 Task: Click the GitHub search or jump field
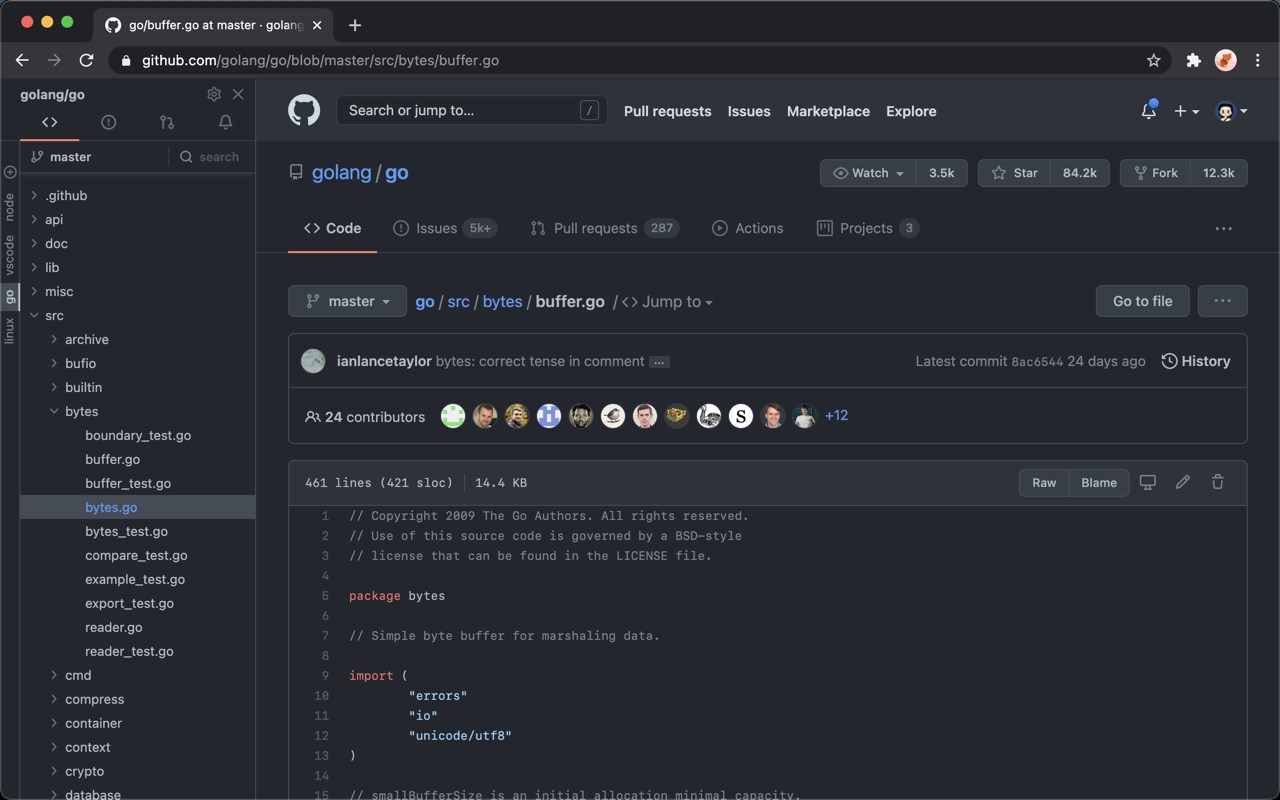coord(472,110)
